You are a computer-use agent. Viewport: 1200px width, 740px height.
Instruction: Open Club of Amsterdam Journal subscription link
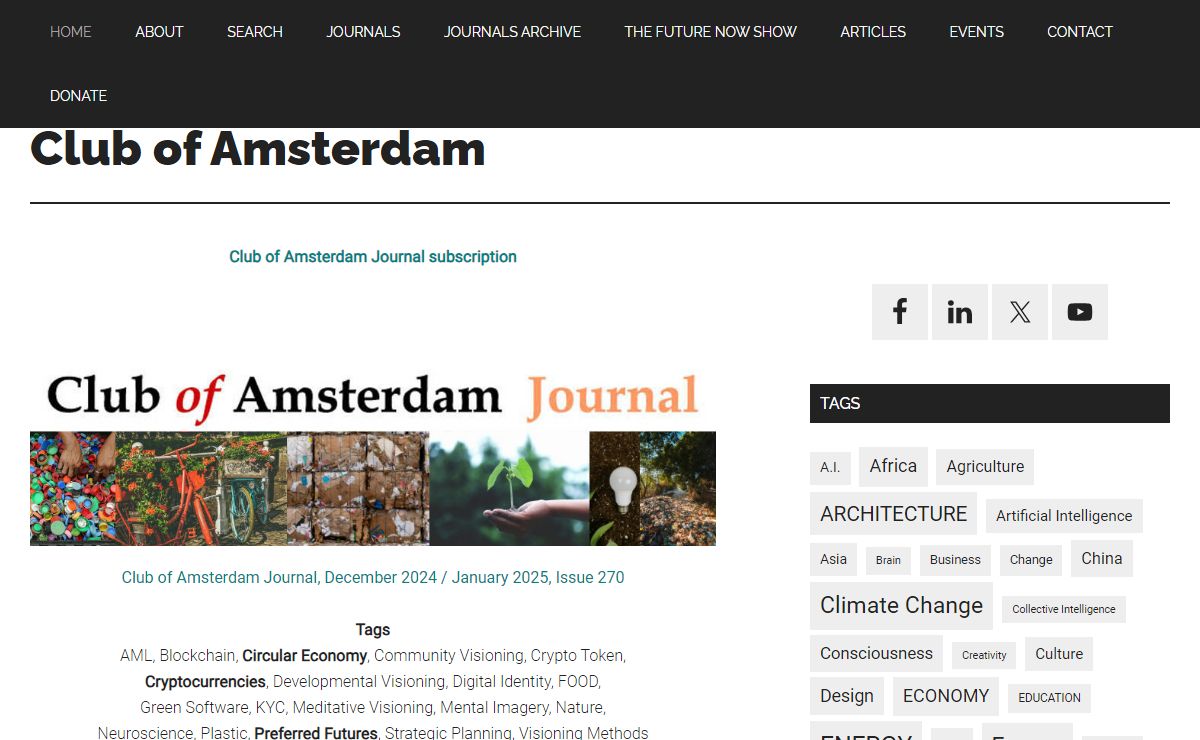[373, 257]
